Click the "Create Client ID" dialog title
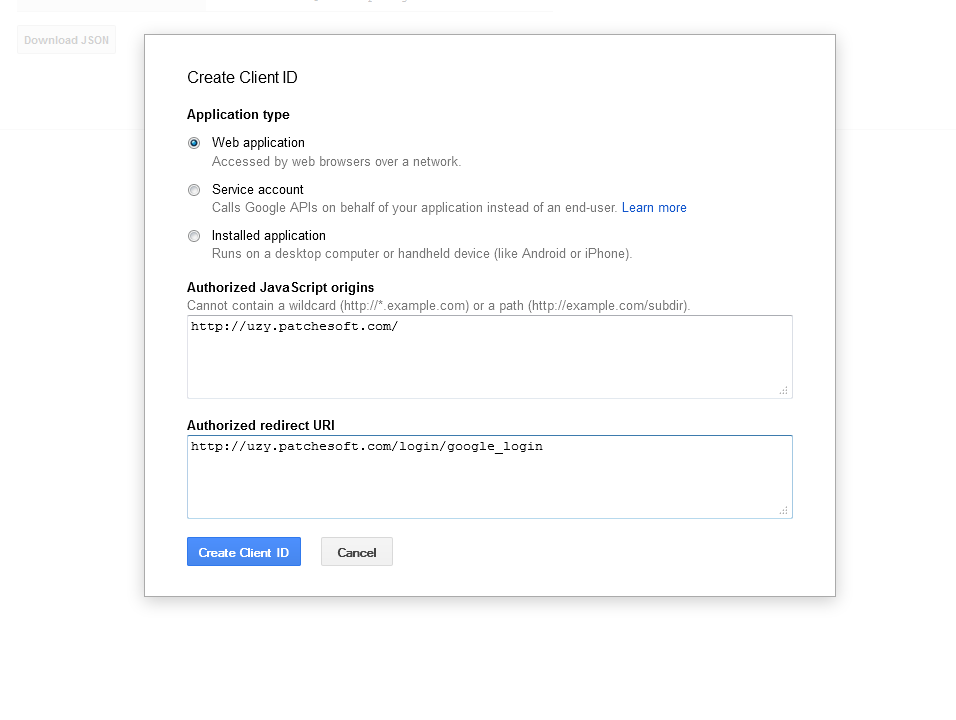The width and height of the screenshot is (956, 720). pos(242,78)
